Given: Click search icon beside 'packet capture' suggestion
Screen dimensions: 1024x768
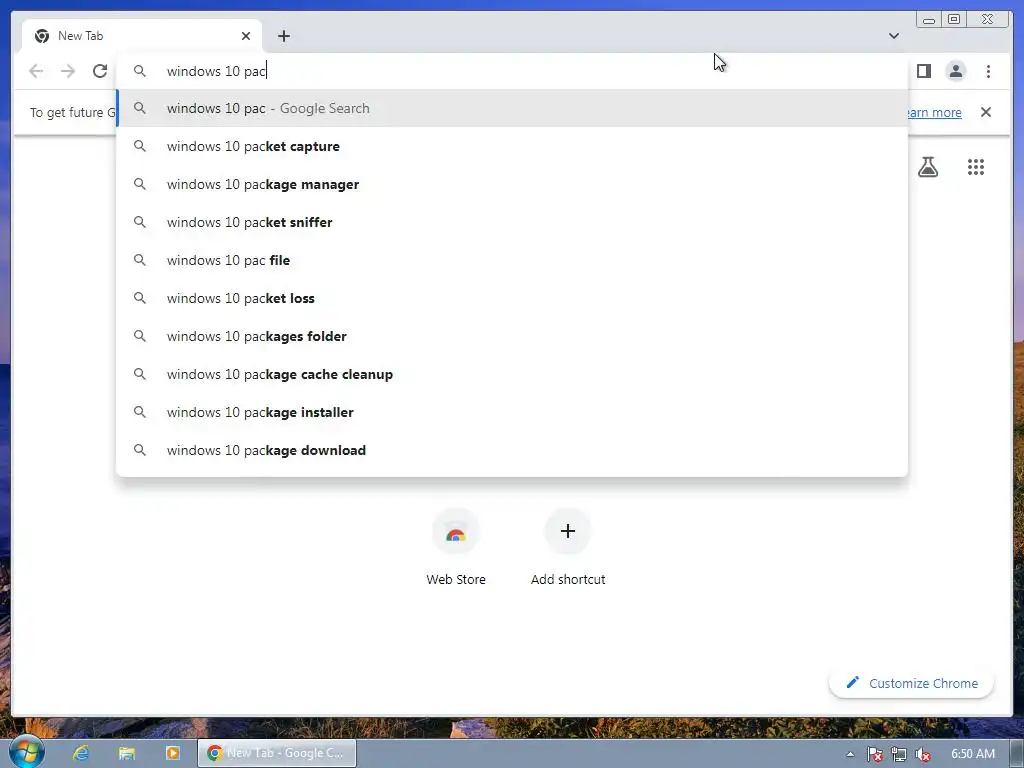Looking at the screenshot, I should pos(140,146).
